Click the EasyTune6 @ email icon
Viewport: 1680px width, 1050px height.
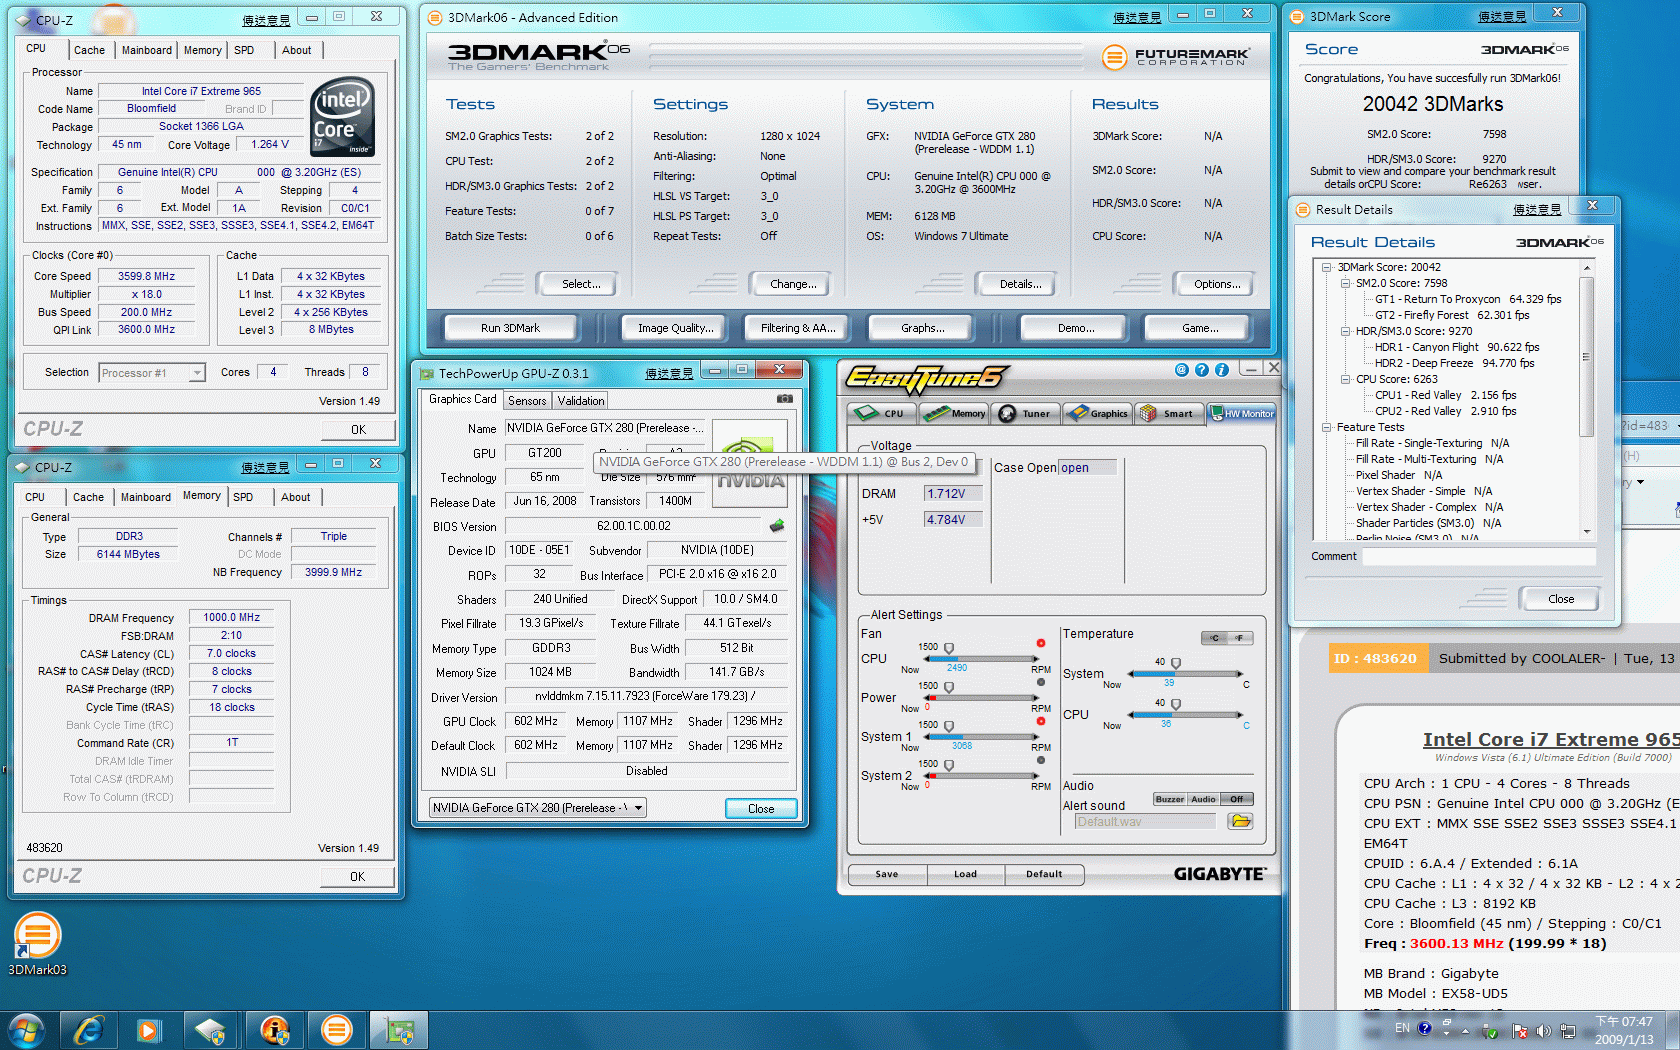[1181, 369]
